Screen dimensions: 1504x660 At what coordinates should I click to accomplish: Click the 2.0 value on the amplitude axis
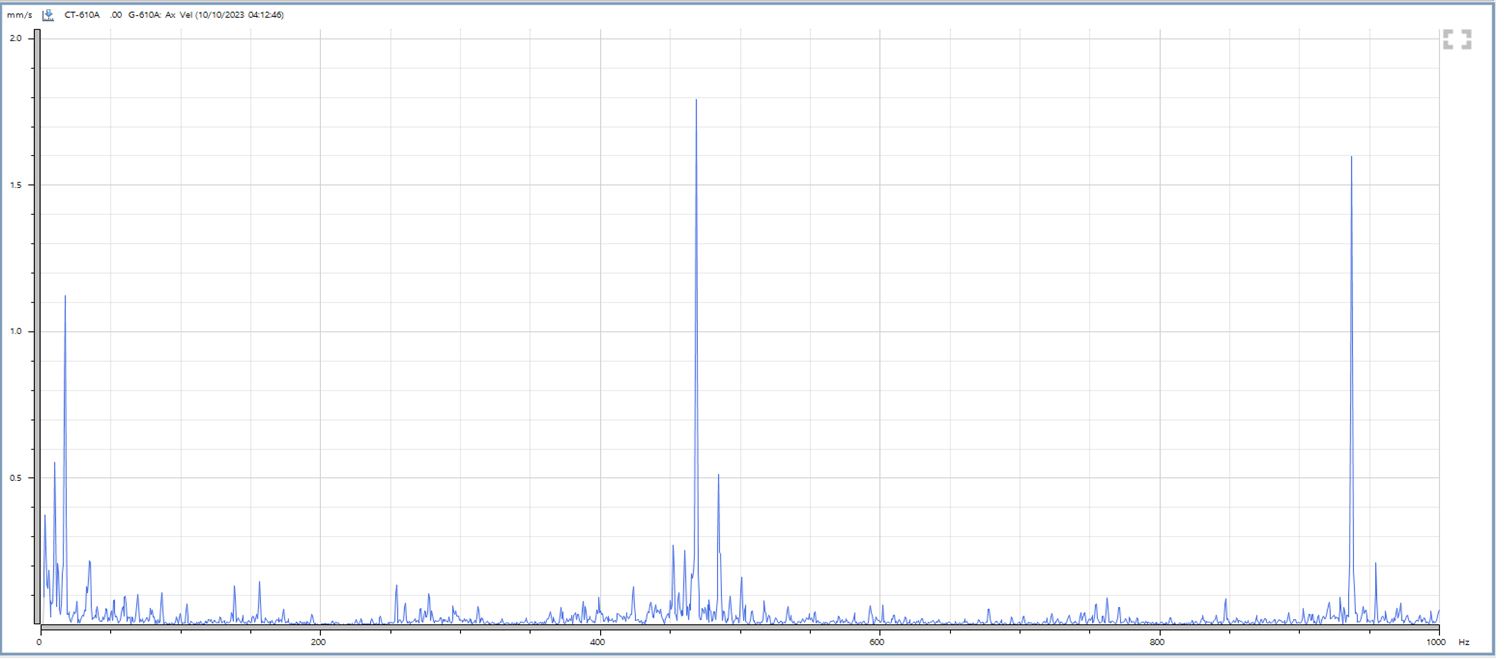[x=16, y=38]
